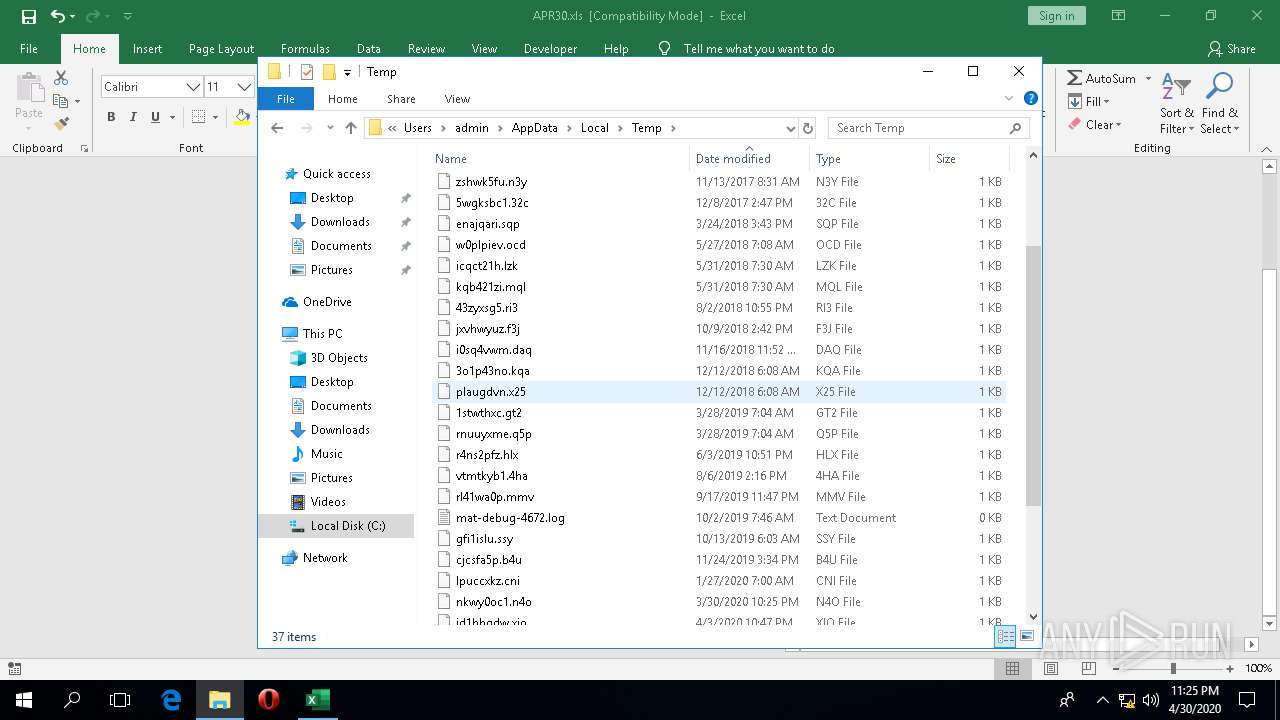
Task: Click Excel Normal view icon in status bar
Action: [1012, 668]
